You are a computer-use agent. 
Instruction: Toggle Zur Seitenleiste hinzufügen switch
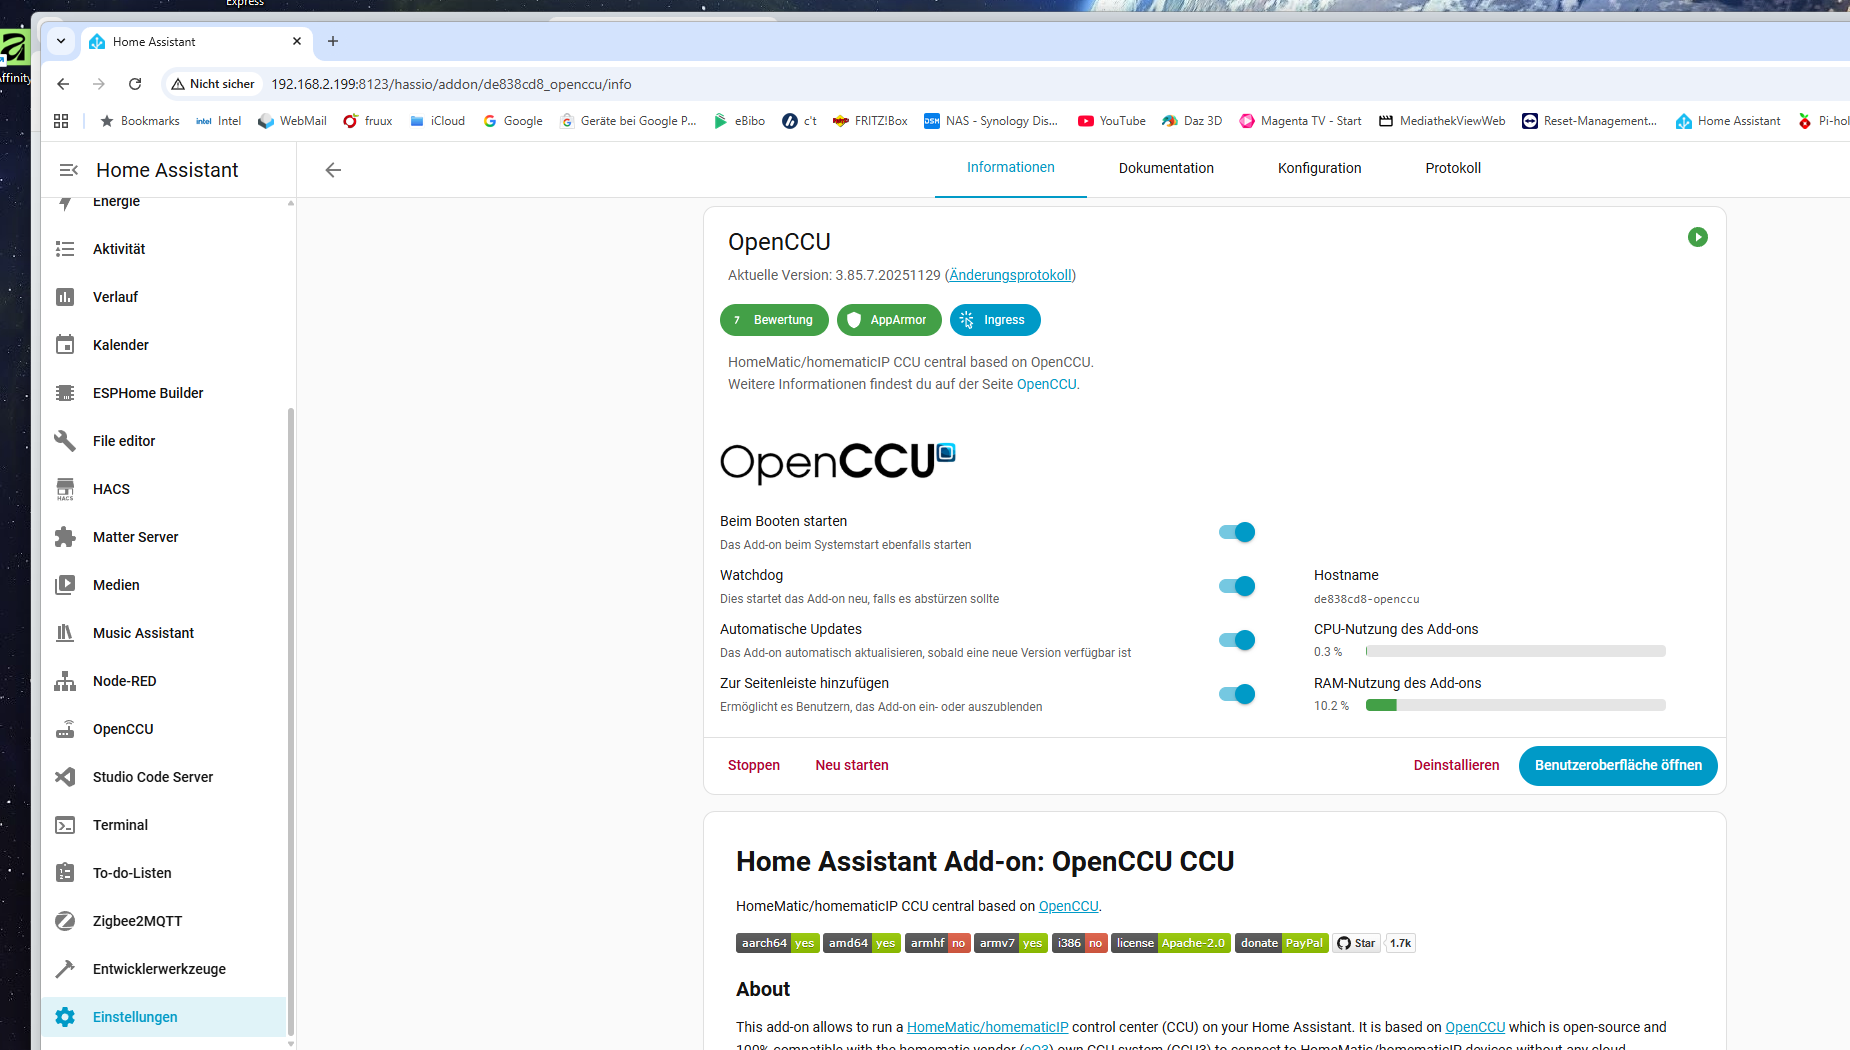pyautogui.click(x=1236, y=694)
